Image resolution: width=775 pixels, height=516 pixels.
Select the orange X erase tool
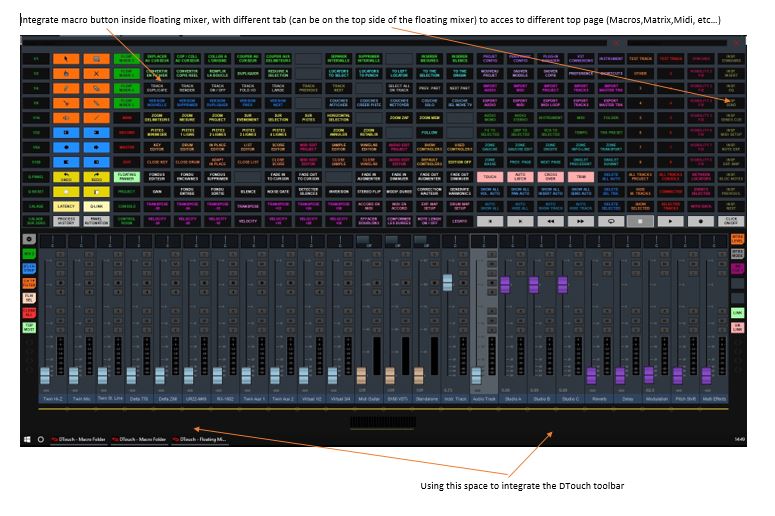pyautogui.click(x=96, y=74)
